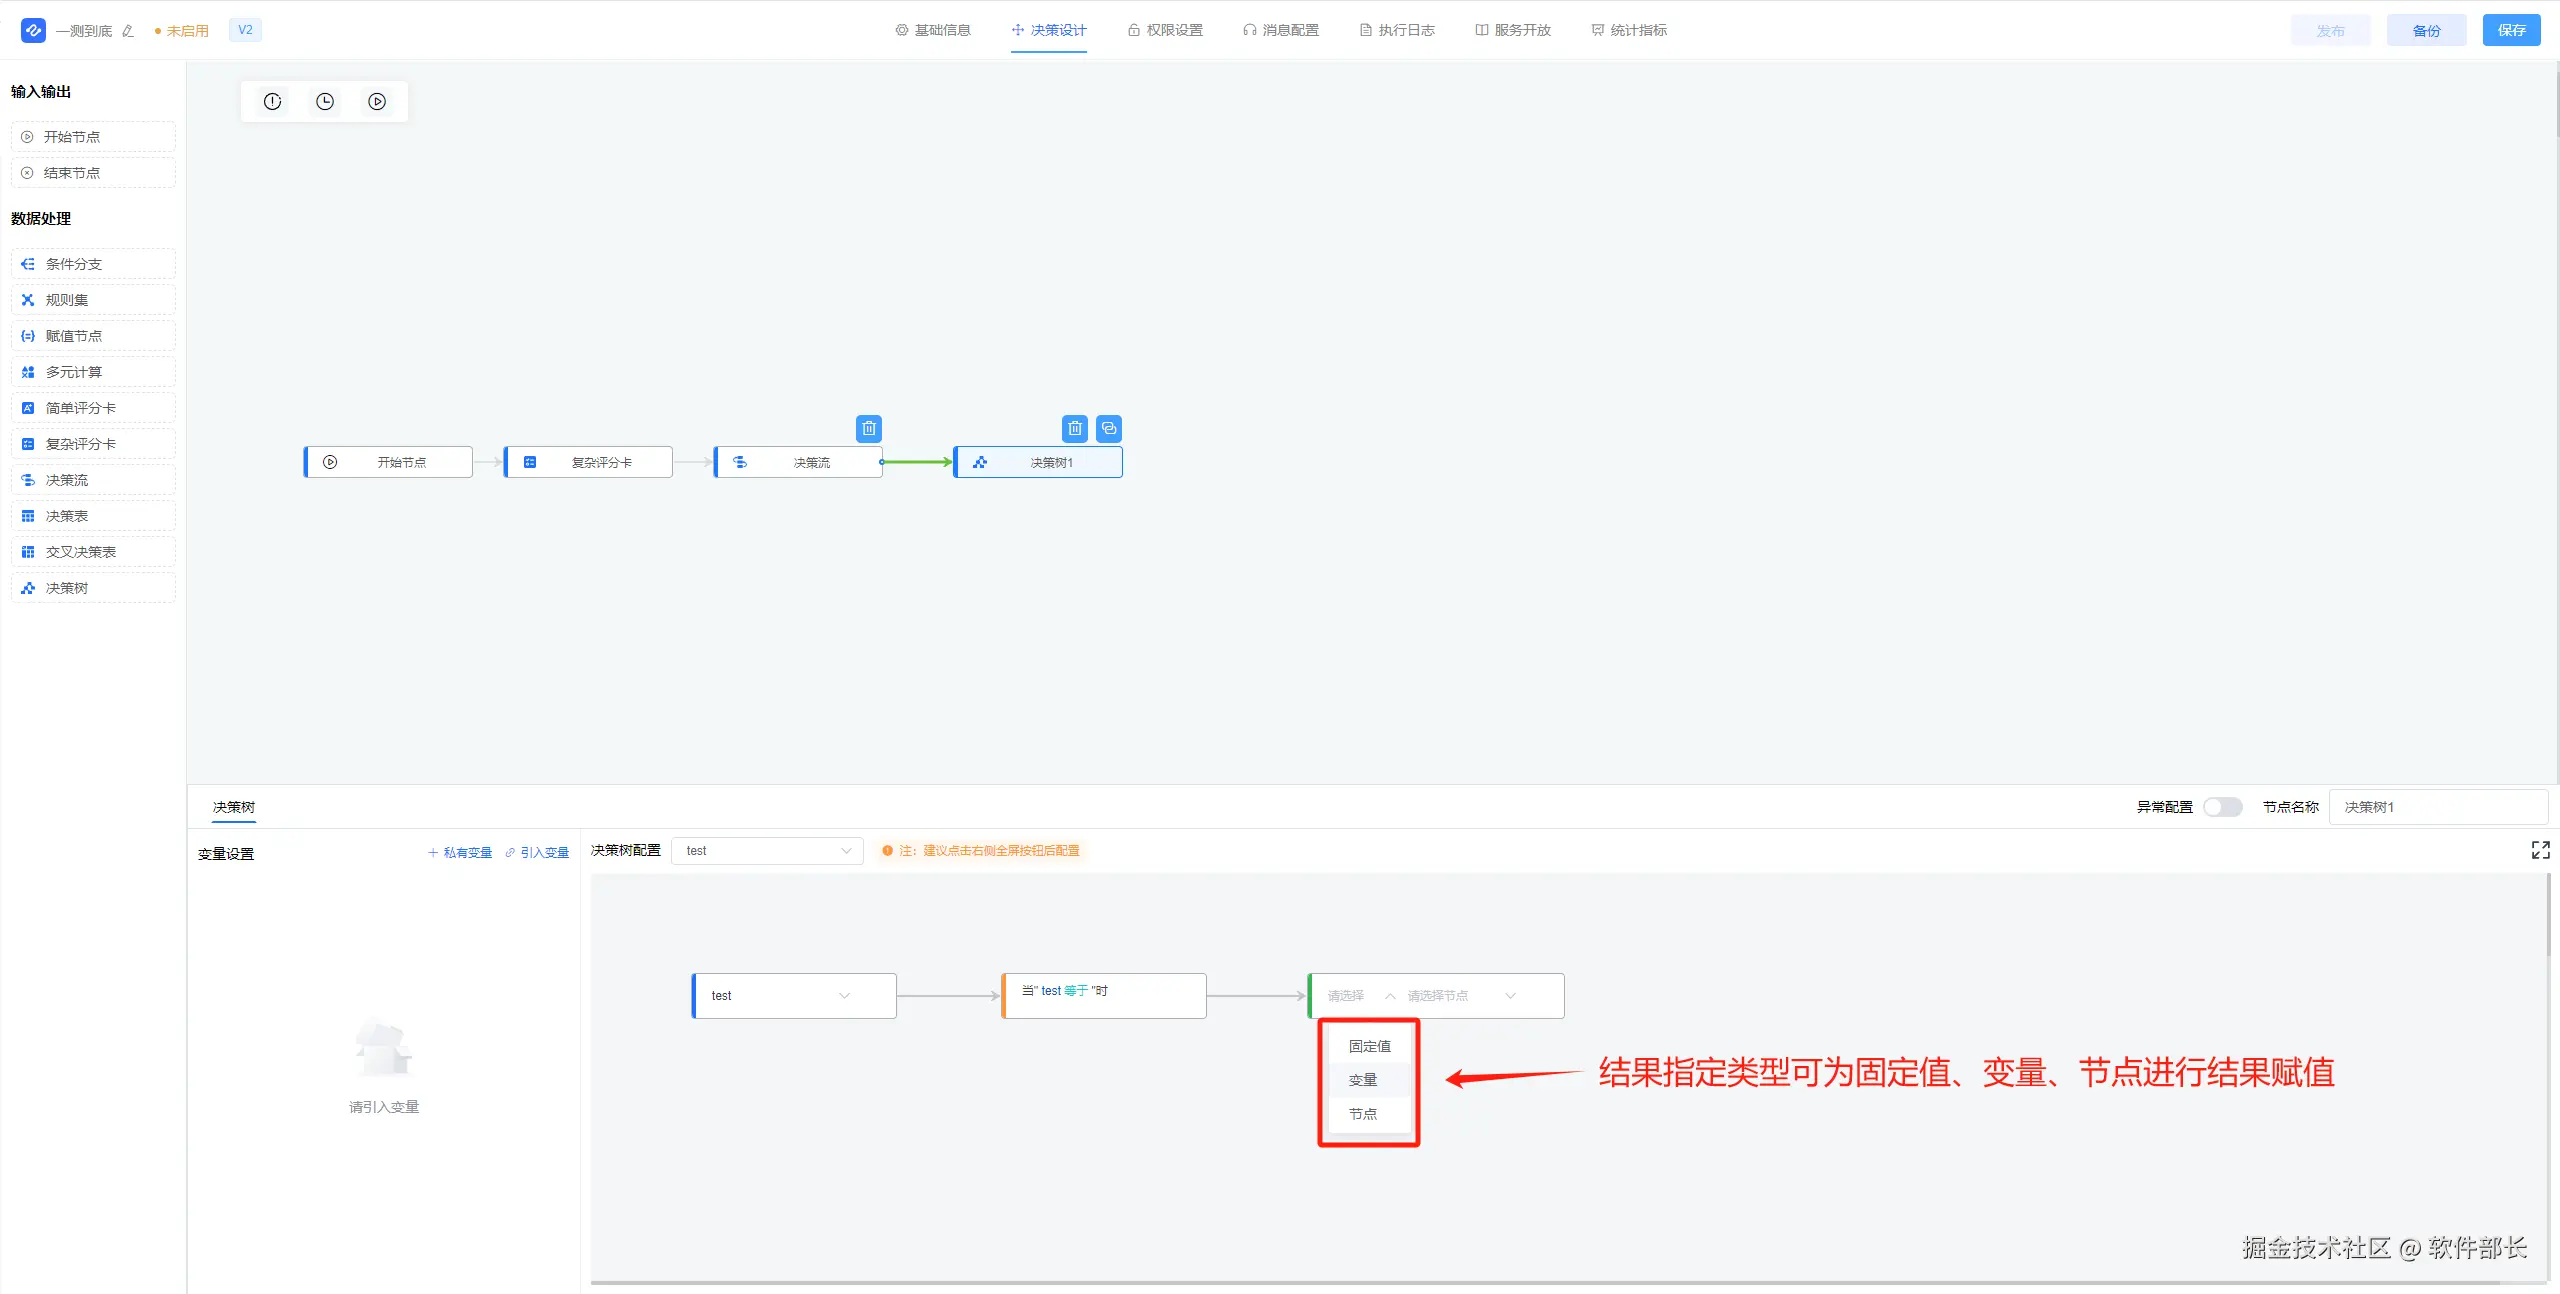Viewport: 2560px width, 1294px height.
Task: Toggle the 异常配置 switch
Action: click(2222, 807)
